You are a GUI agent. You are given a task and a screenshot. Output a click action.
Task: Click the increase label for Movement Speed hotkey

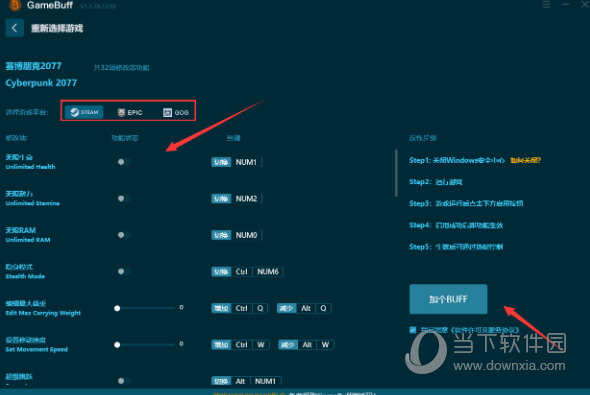[221, 345]
